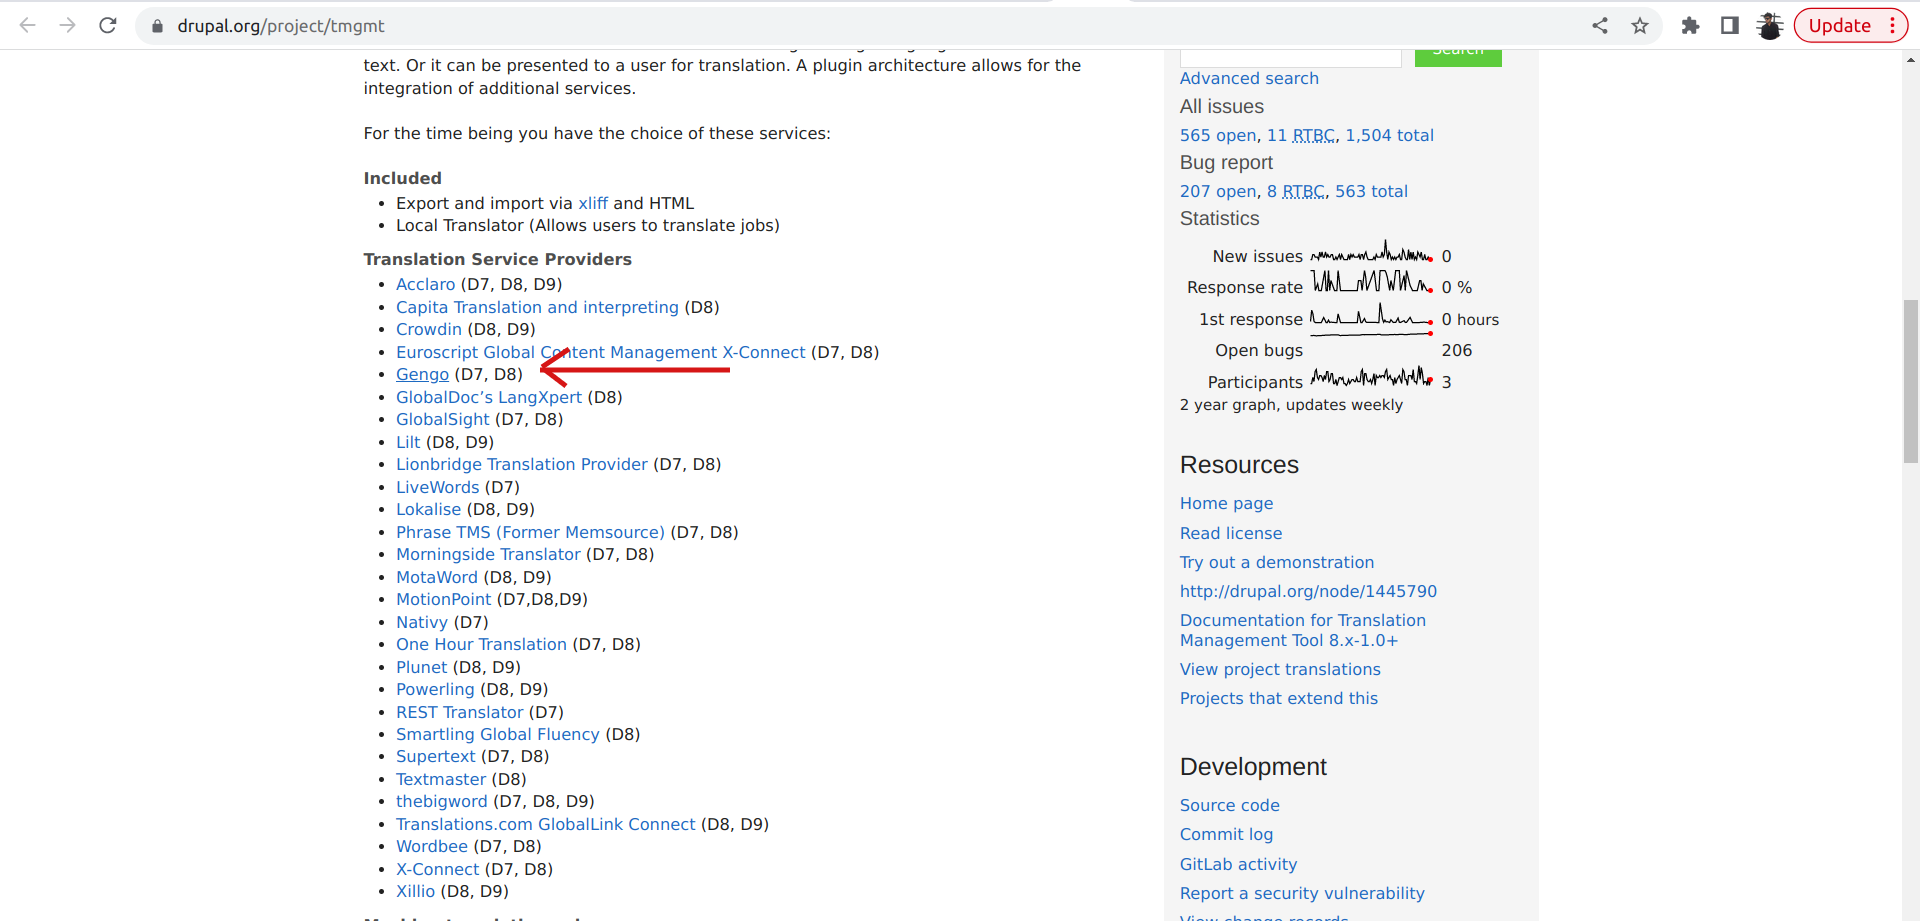Open Phrase TMS (Former Memsource) link

[x=530, y=532]
